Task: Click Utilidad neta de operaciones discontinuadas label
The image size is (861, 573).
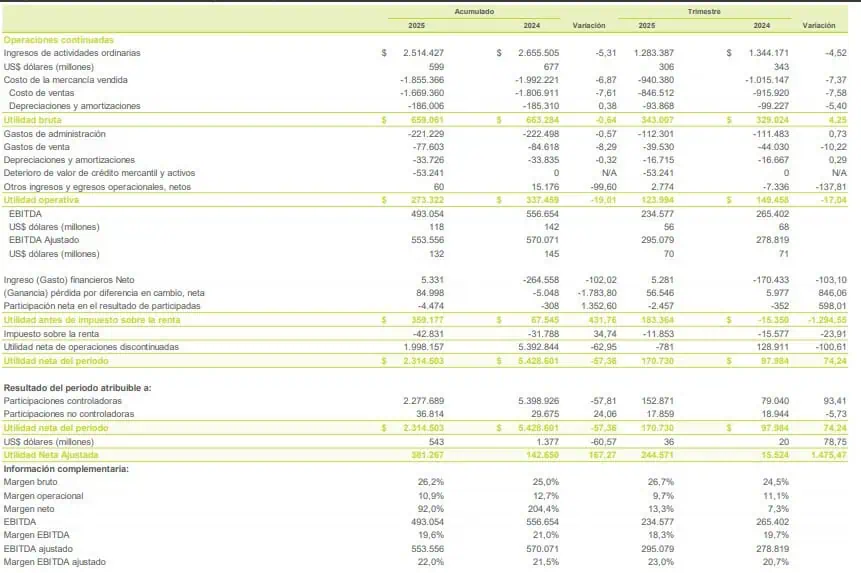Action: 91,347
